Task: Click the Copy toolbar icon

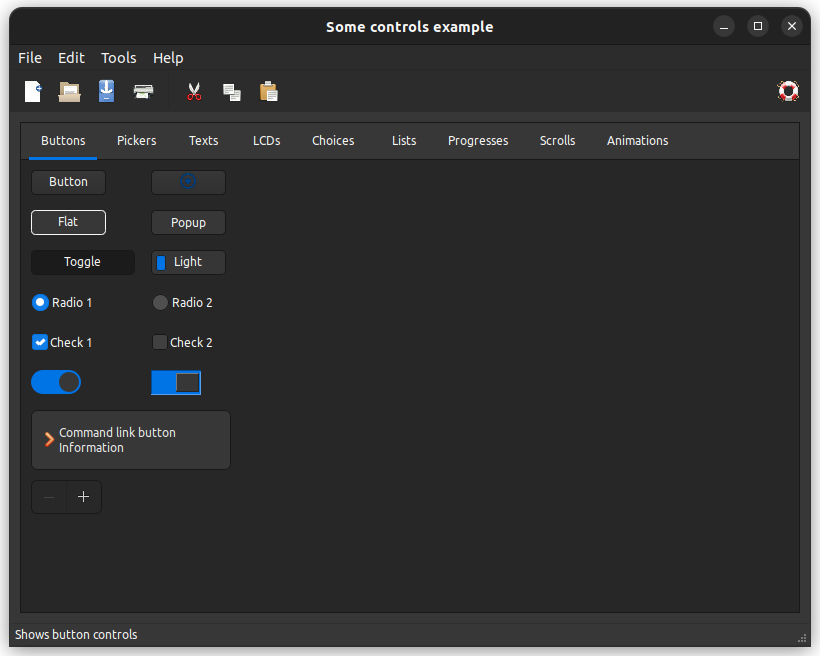Action: point(231,92)
